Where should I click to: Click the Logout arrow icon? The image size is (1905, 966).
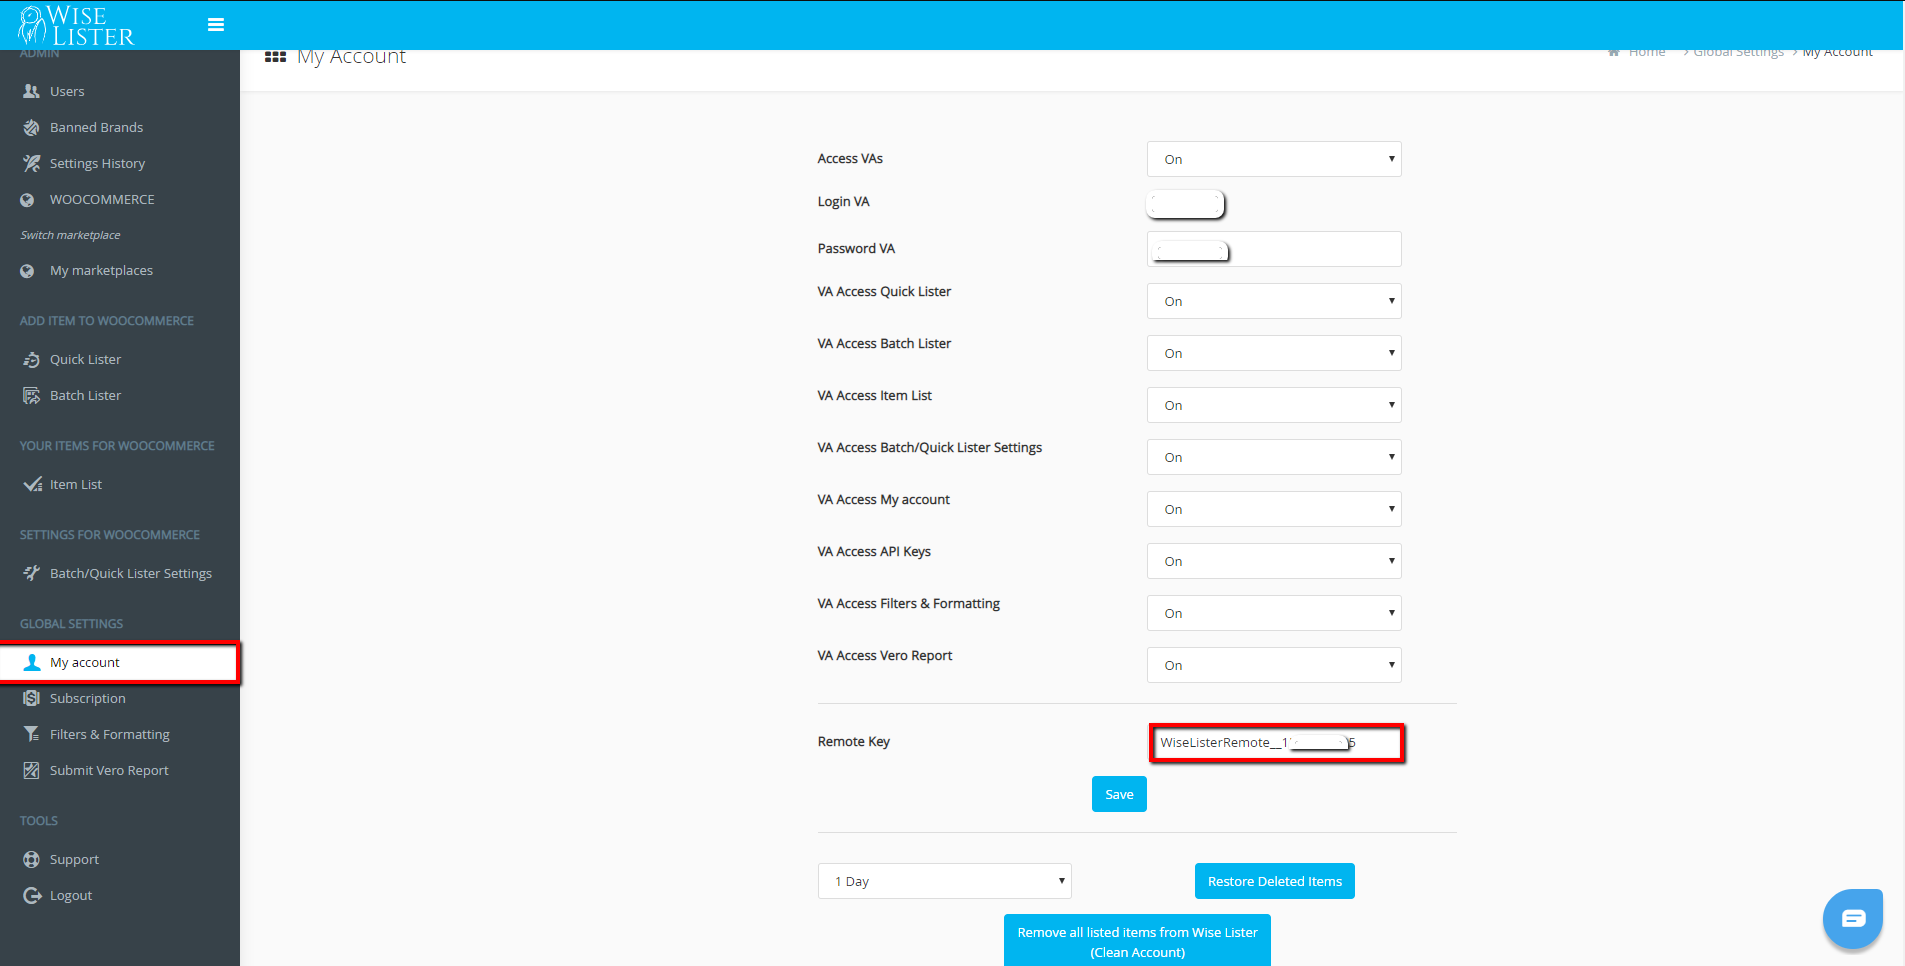point(31,895)
